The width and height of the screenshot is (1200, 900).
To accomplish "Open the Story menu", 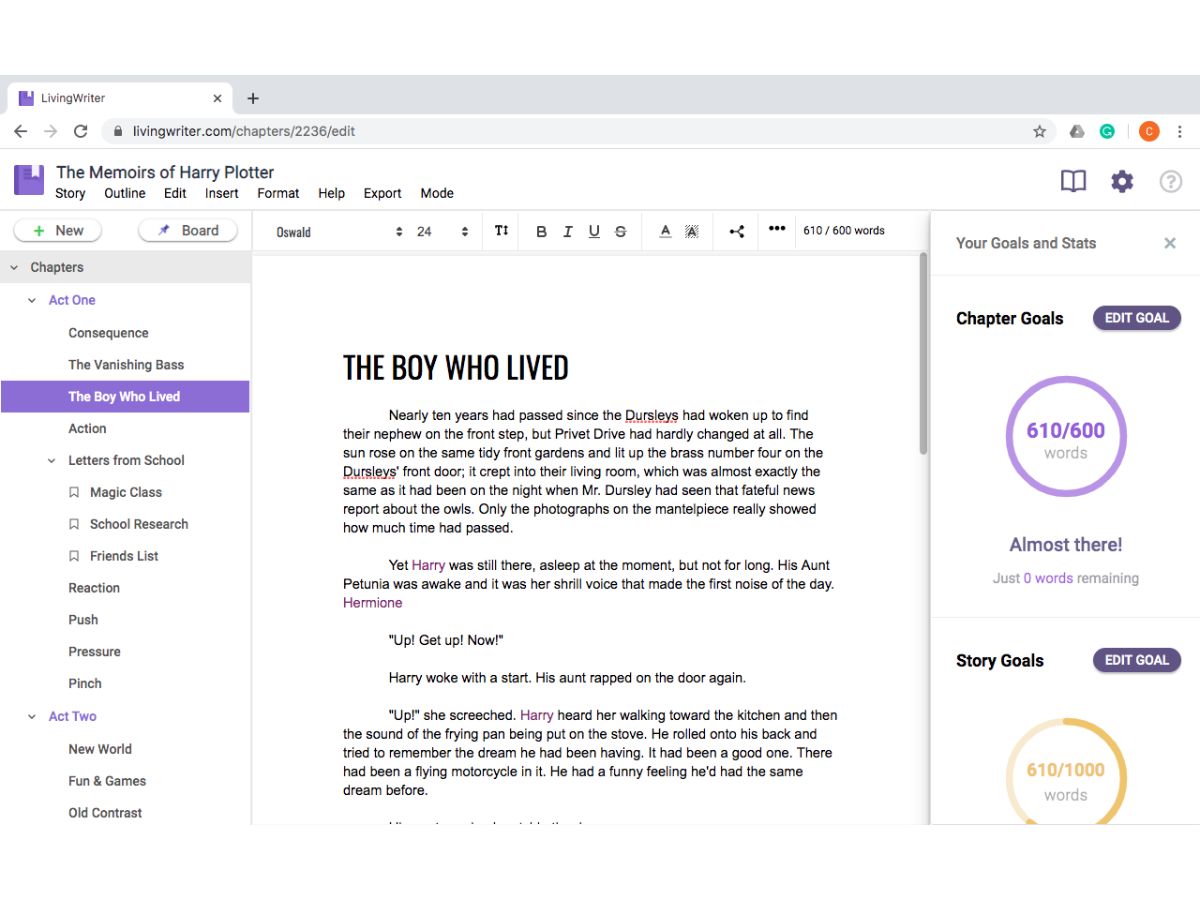I will pos(70,193).
